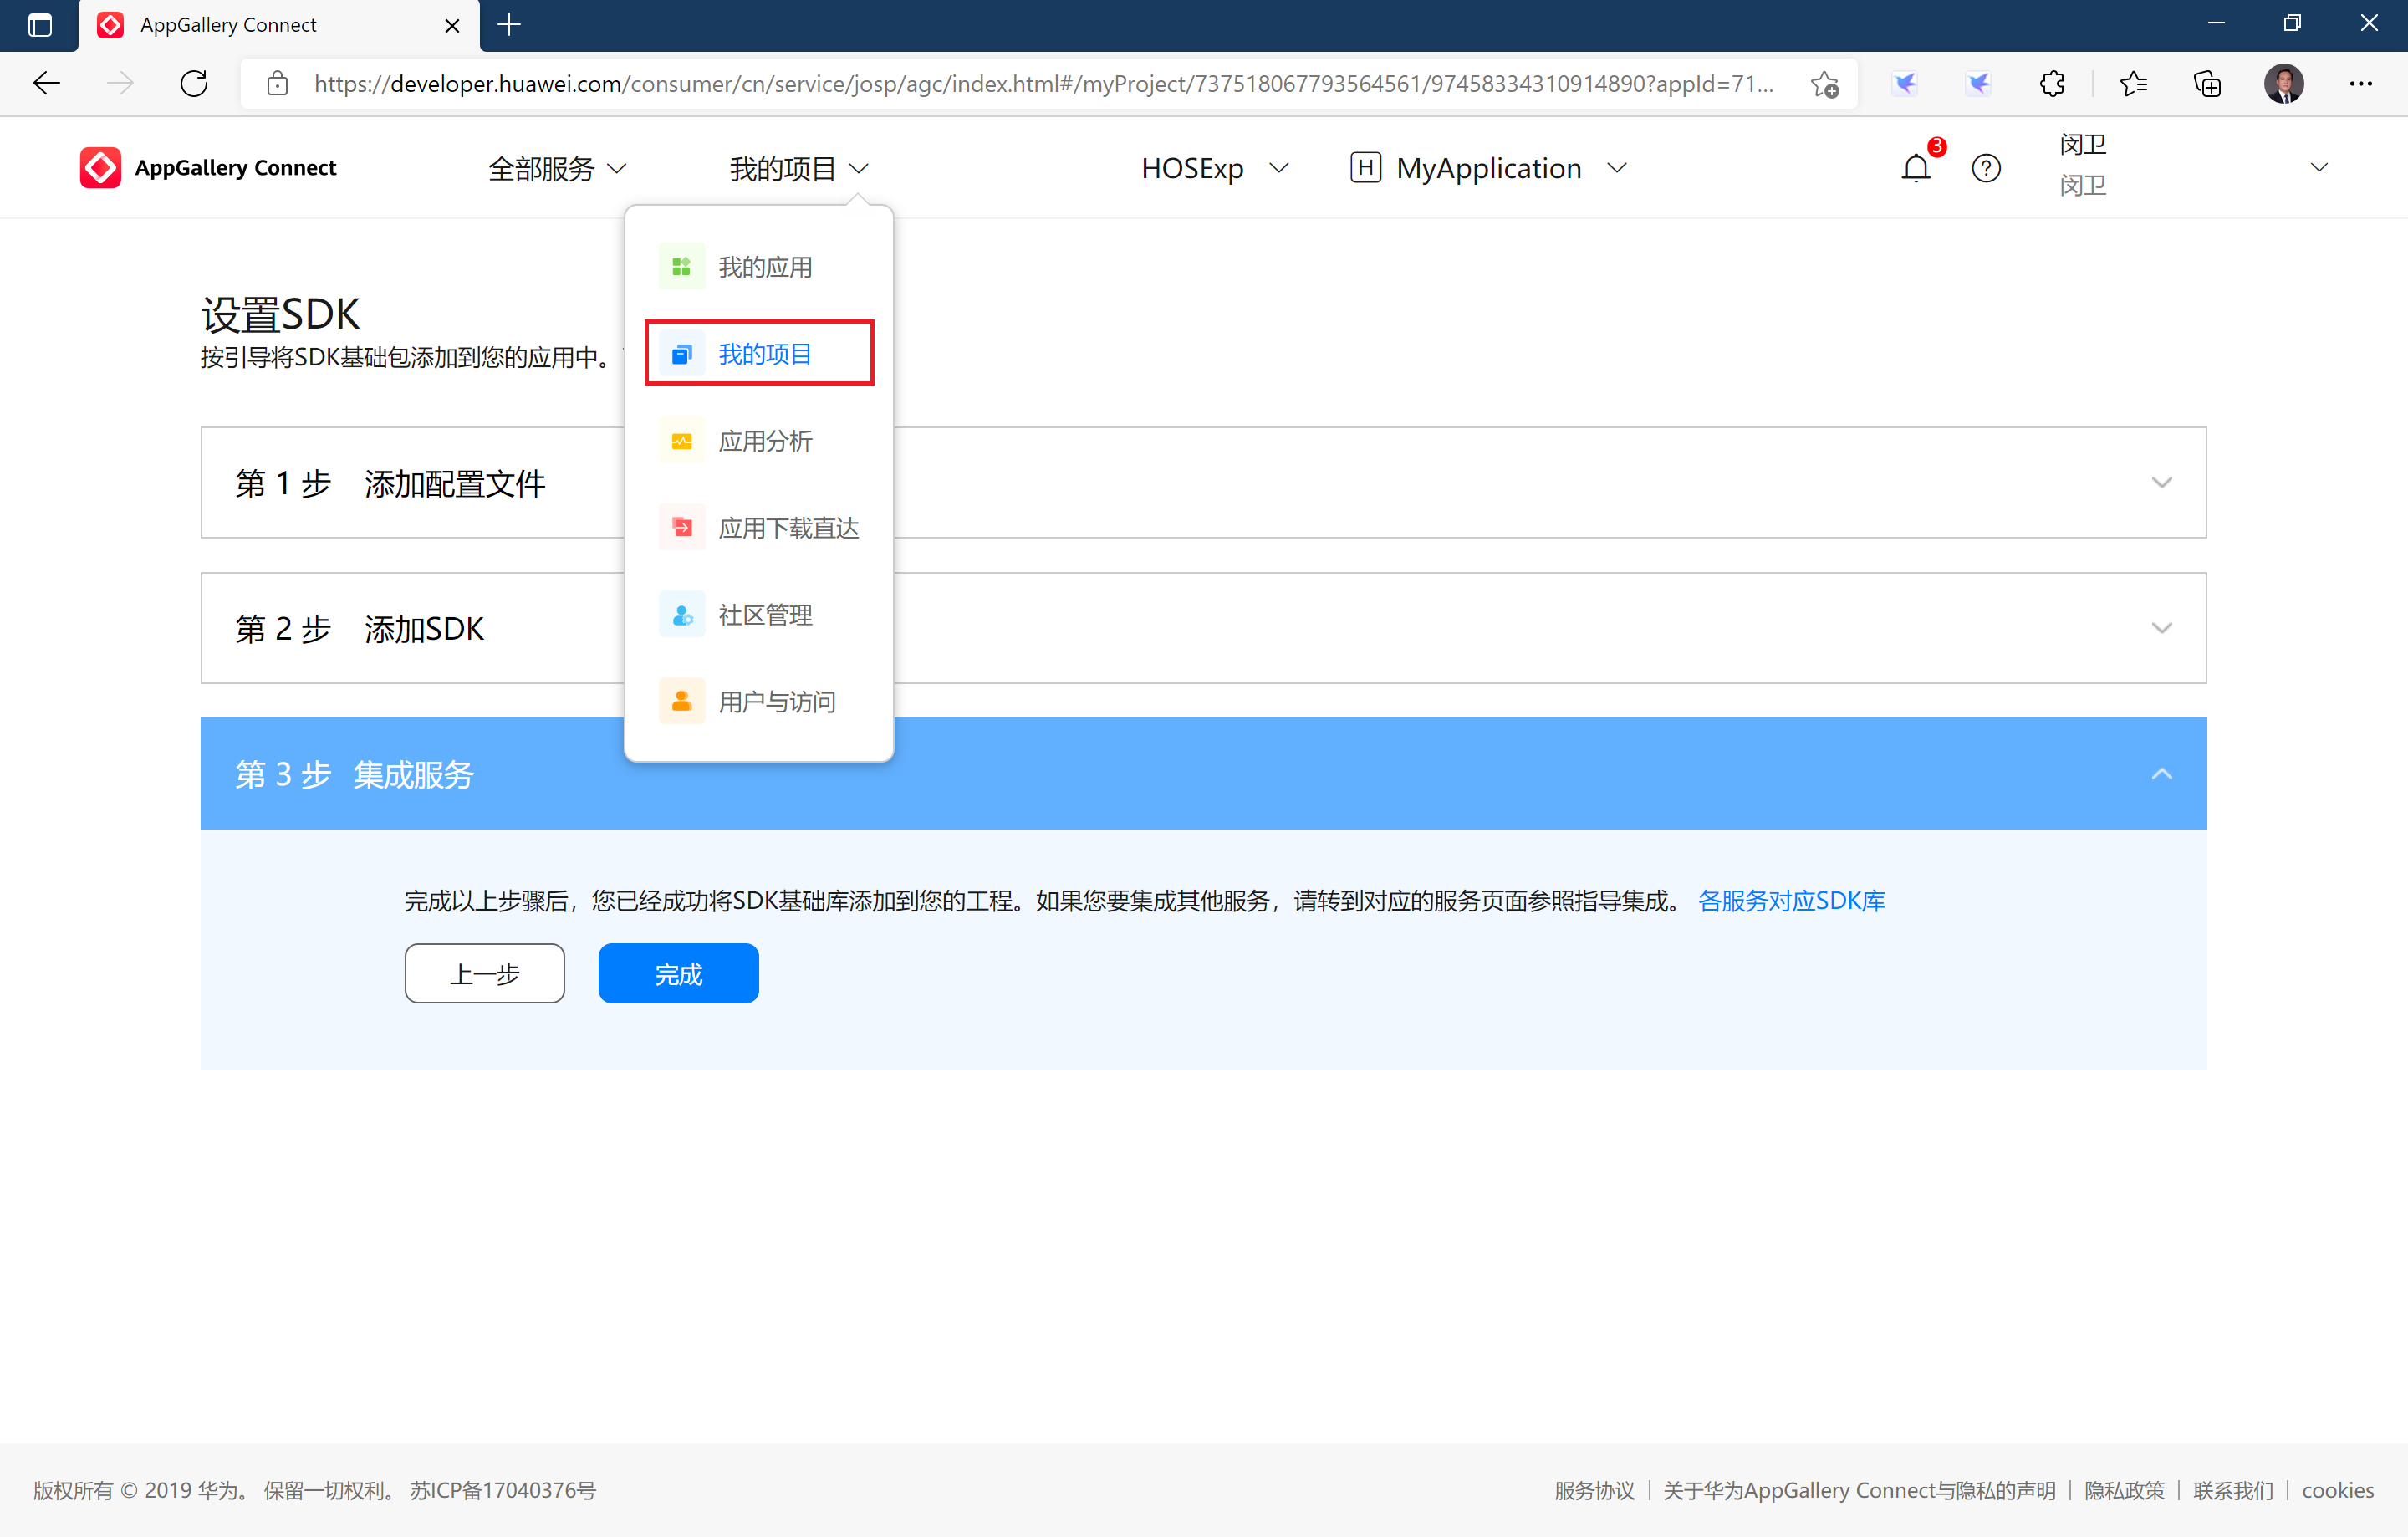Open the 联系我们 footer link
Viewport: 2408px width, 1537px height.
2233,1490
